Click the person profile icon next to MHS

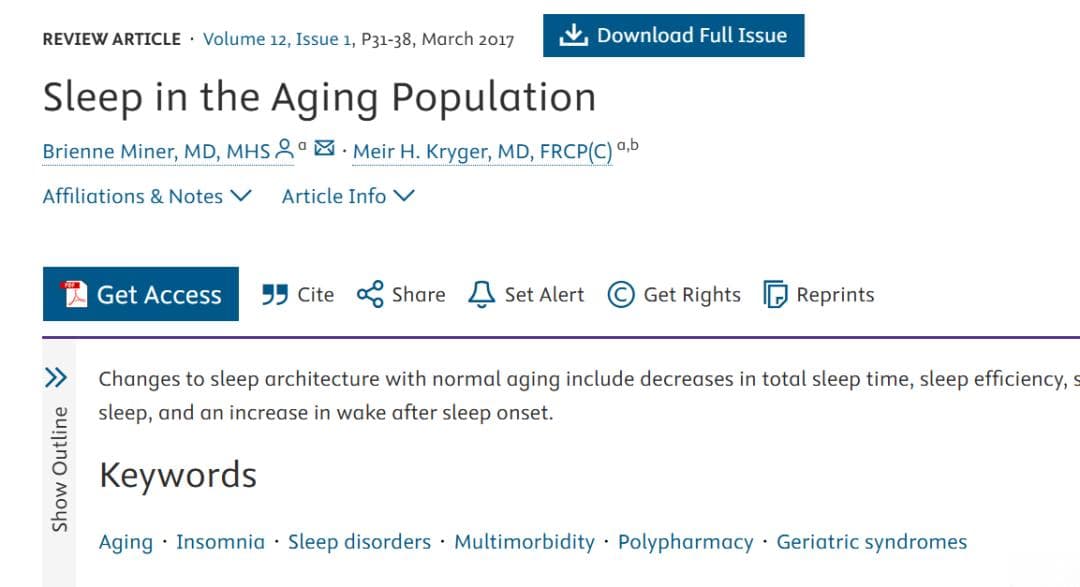click(x=284, y=149)
